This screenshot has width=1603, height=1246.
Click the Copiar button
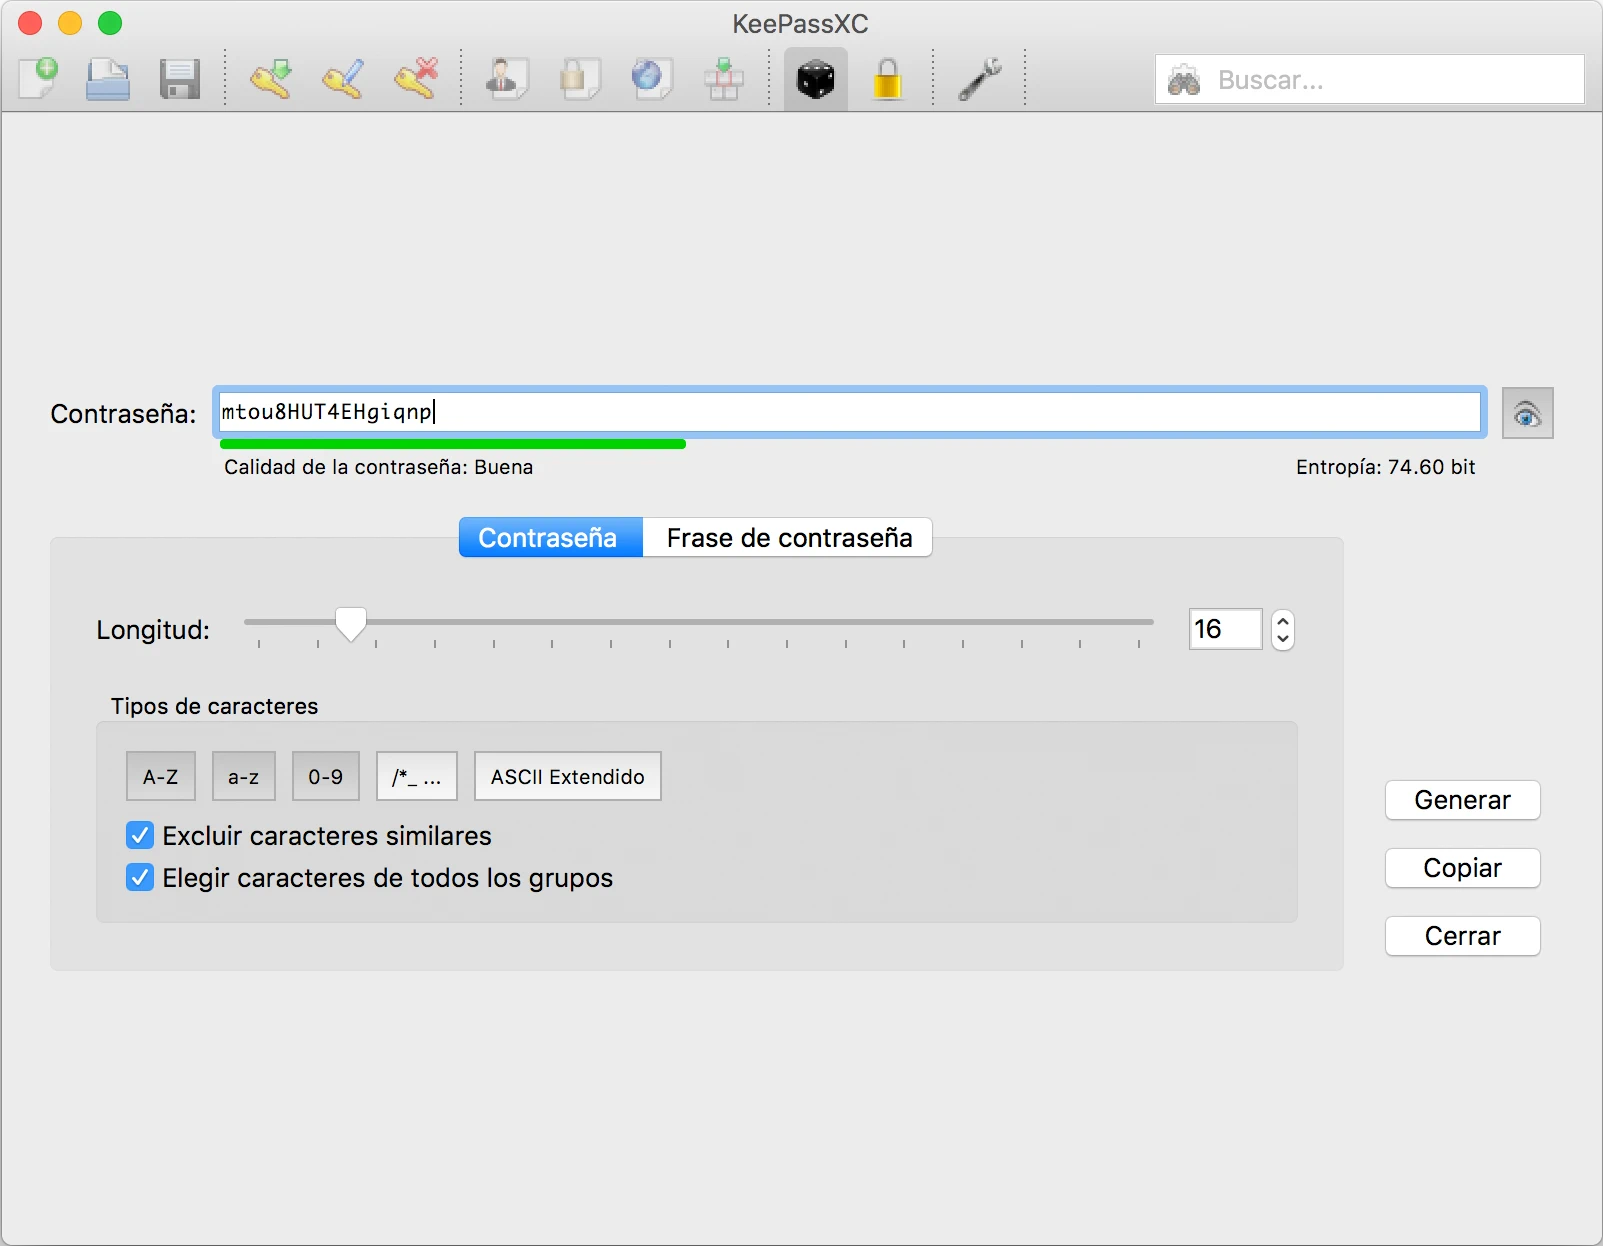click(x=1462, y=868)
